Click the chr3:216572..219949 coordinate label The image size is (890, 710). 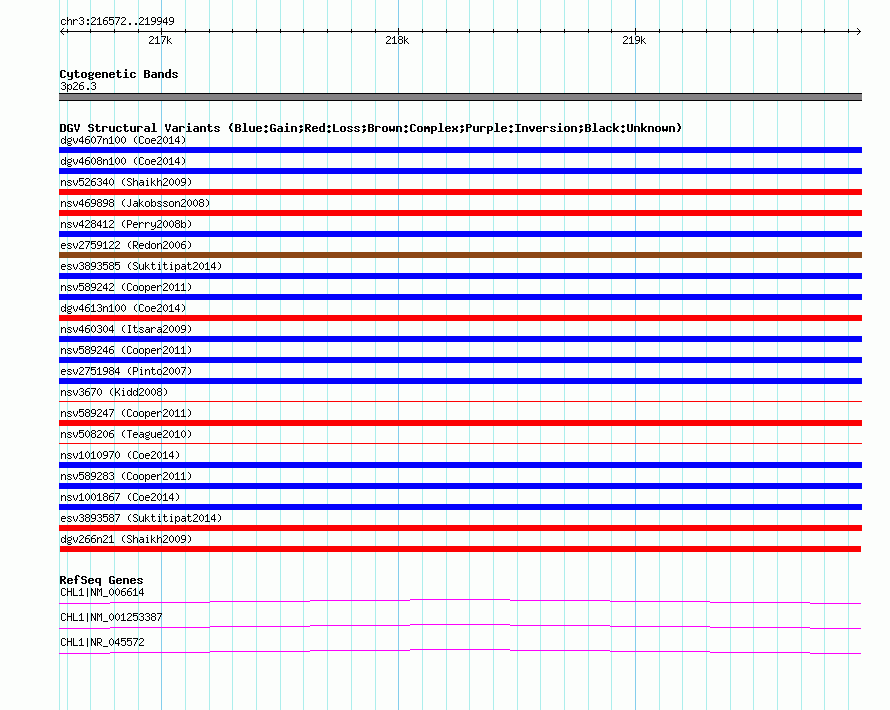point(117,22)
